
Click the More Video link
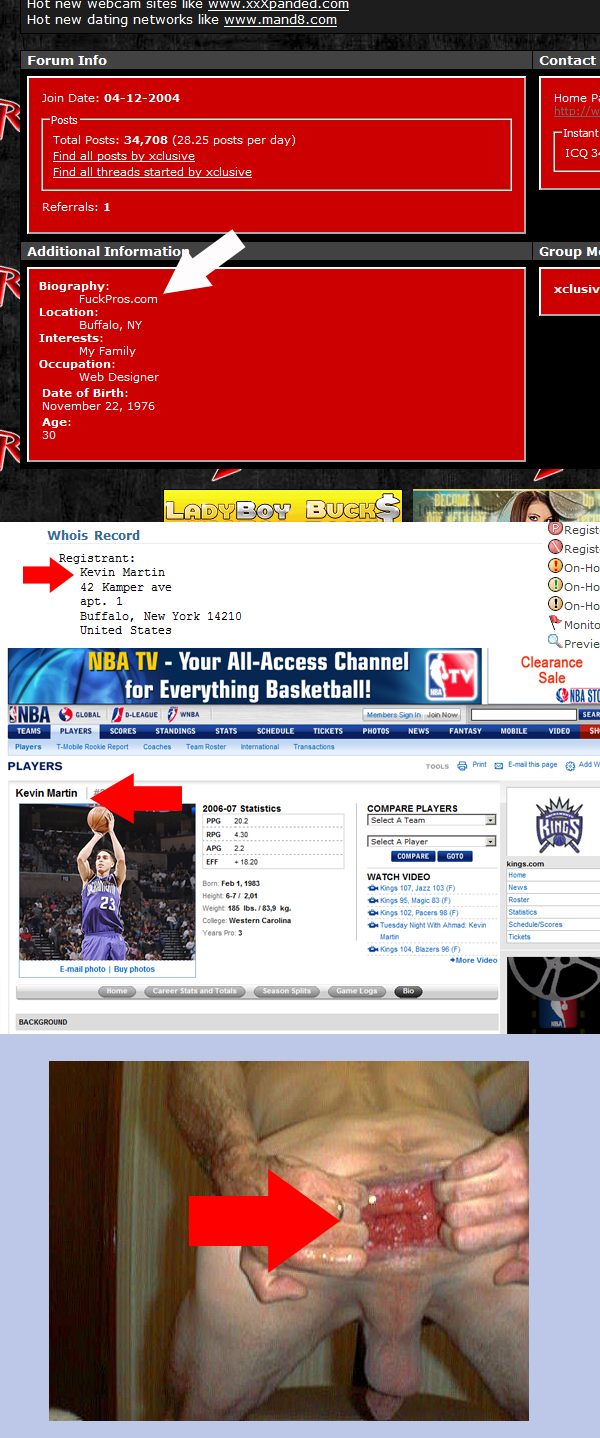point(475,960)
